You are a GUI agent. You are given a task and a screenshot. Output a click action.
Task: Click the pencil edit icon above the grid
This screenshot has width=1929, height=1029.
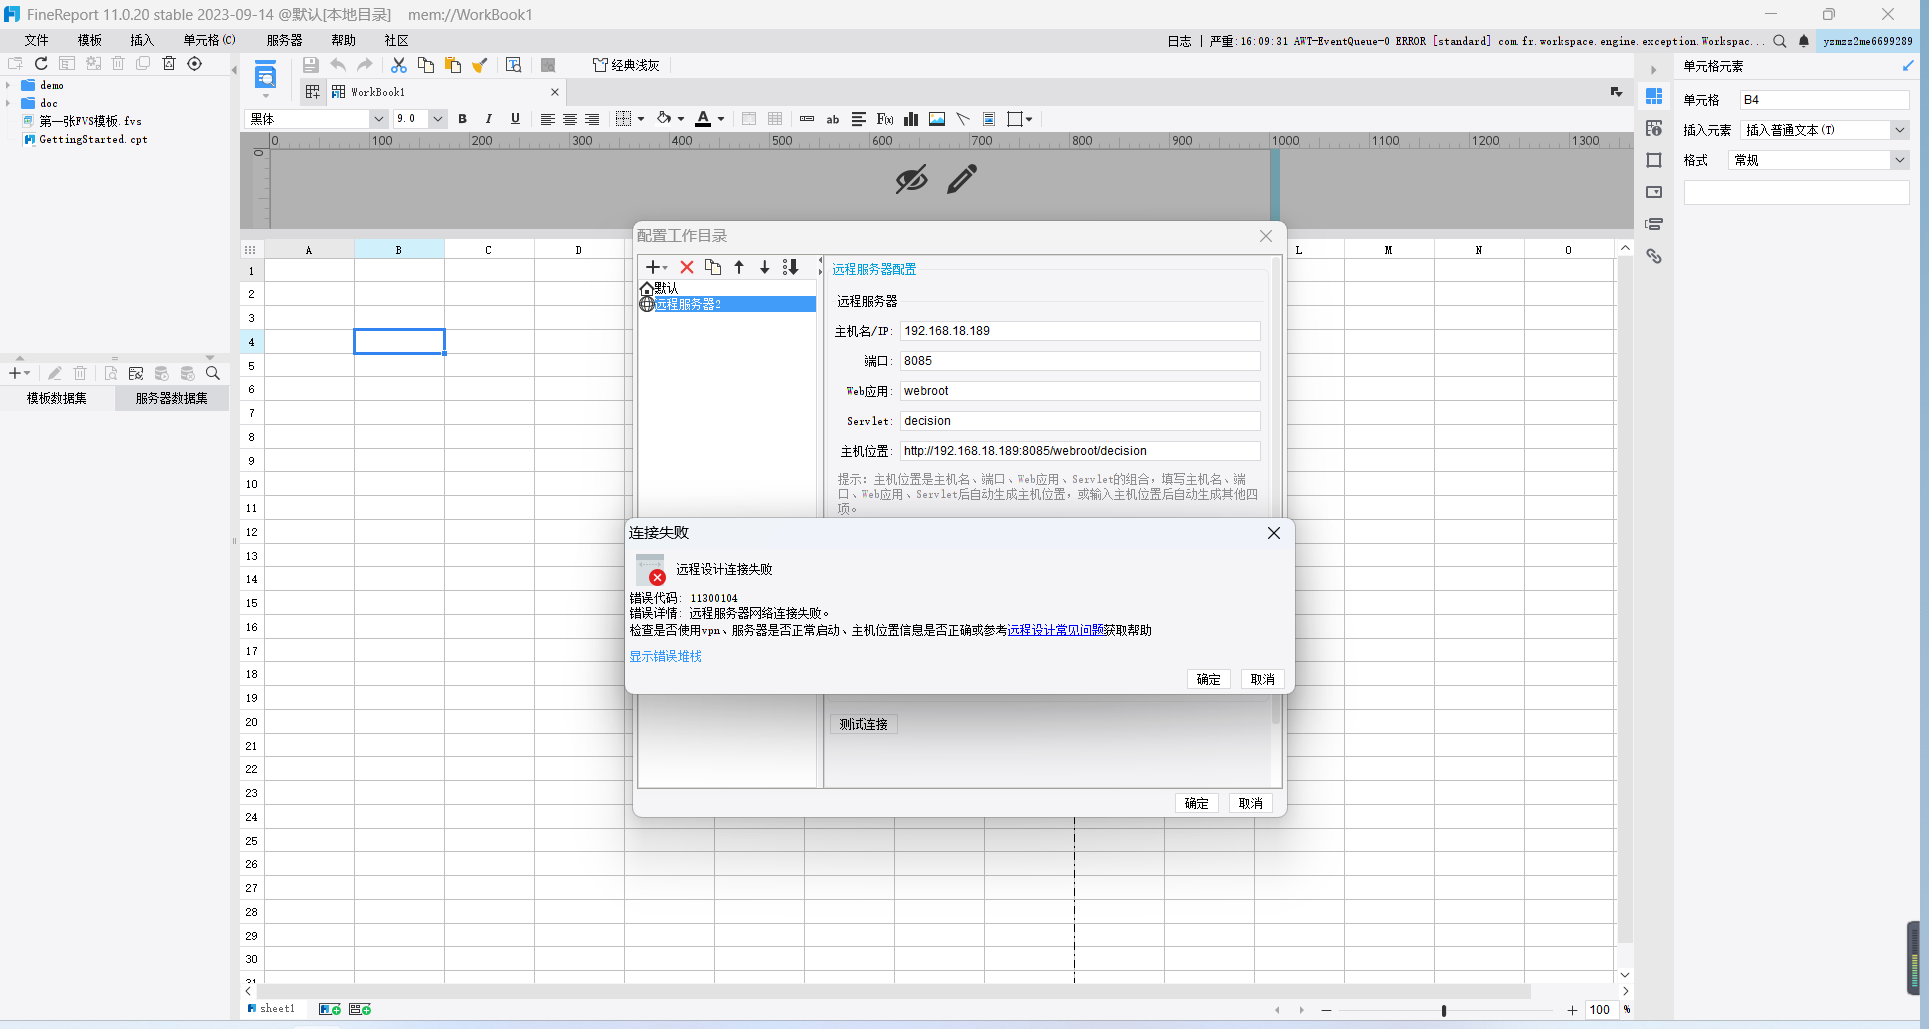pyautogui.click(x=962, y=180)
